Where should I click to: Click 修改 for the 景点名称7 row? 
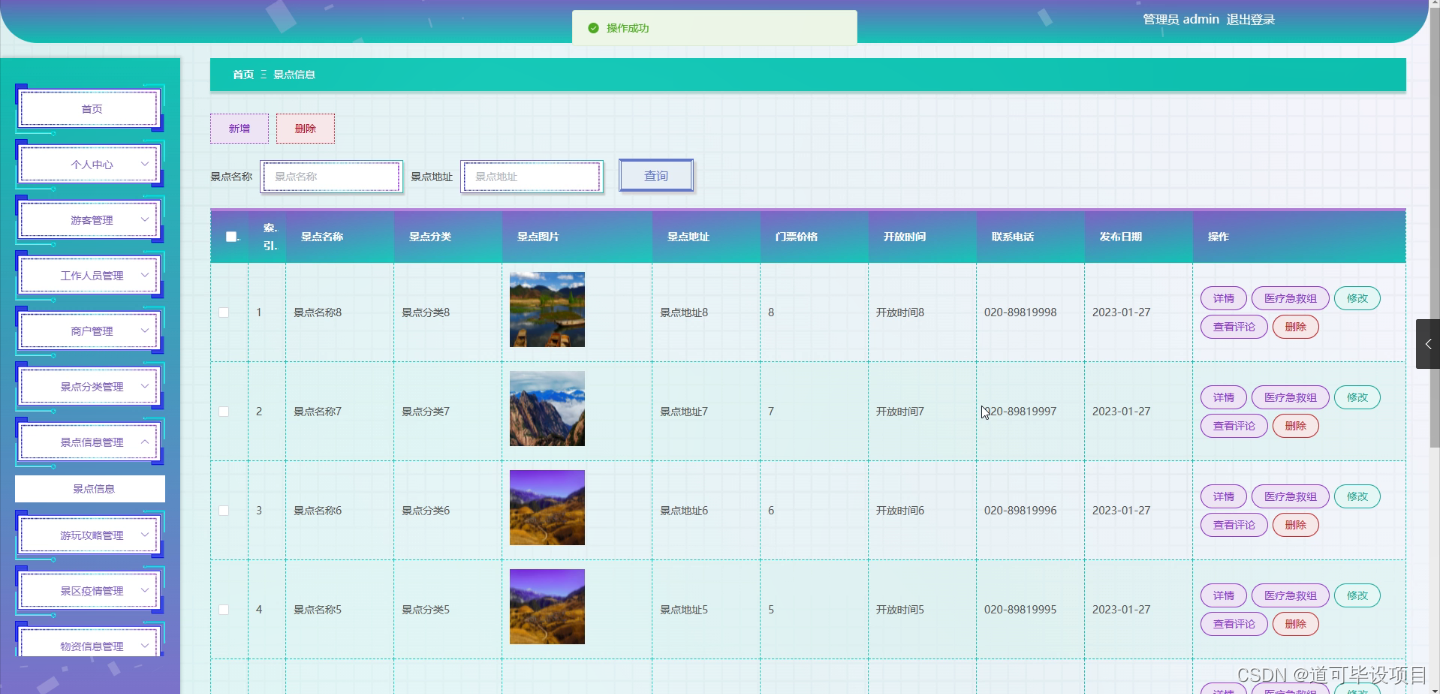coord(1357,397)
